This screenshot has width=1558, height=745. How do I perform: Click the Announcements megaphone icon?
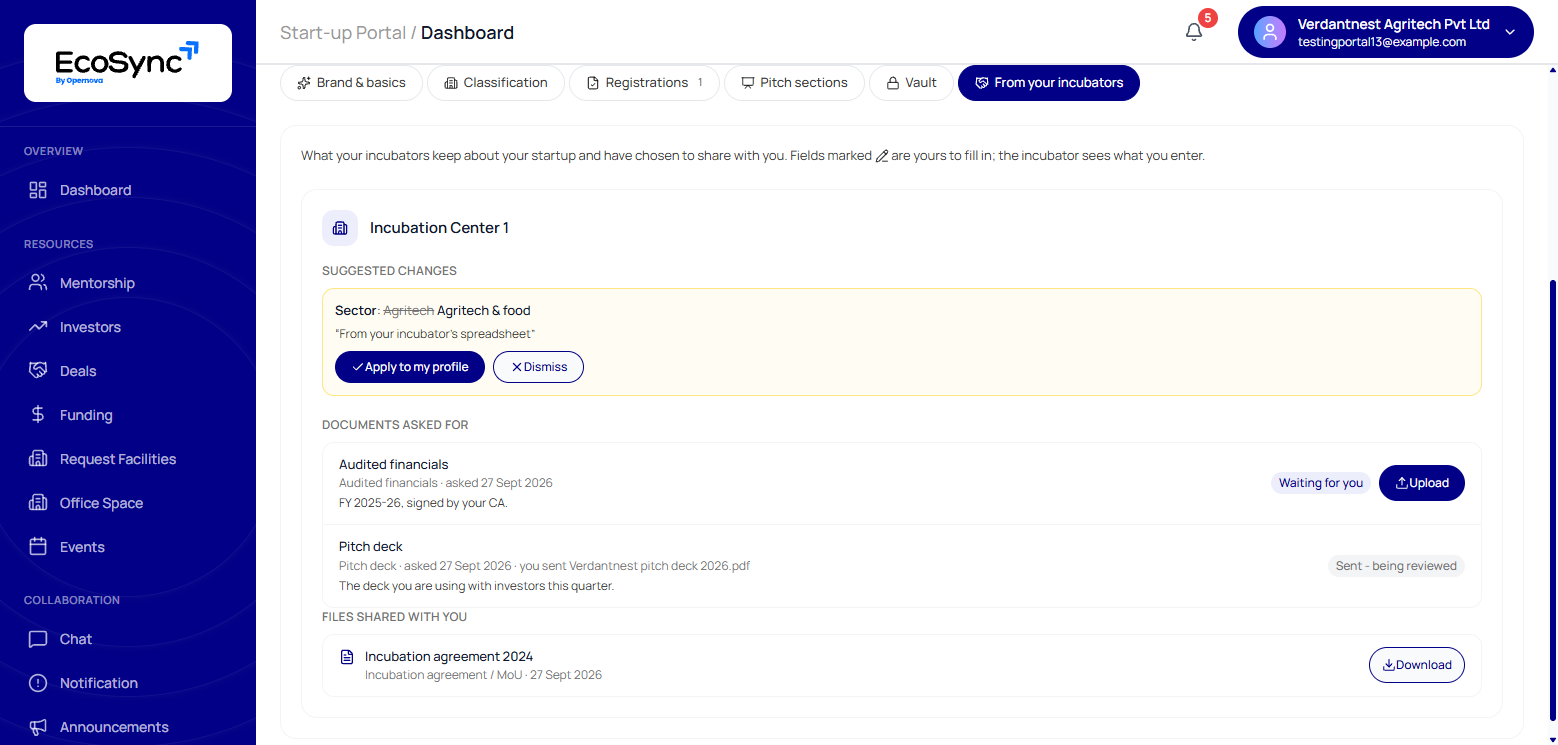38,727
